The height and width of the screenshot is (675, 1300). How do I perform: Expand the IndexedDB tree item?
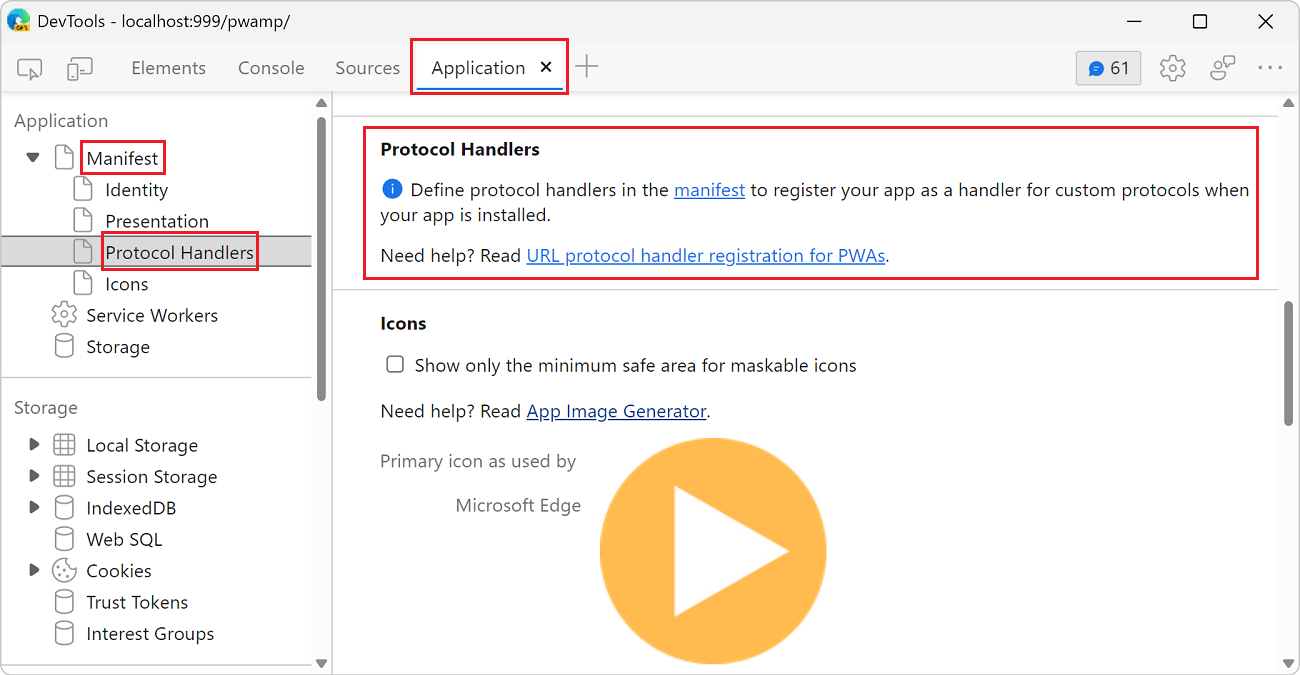(x=34, y=507)
